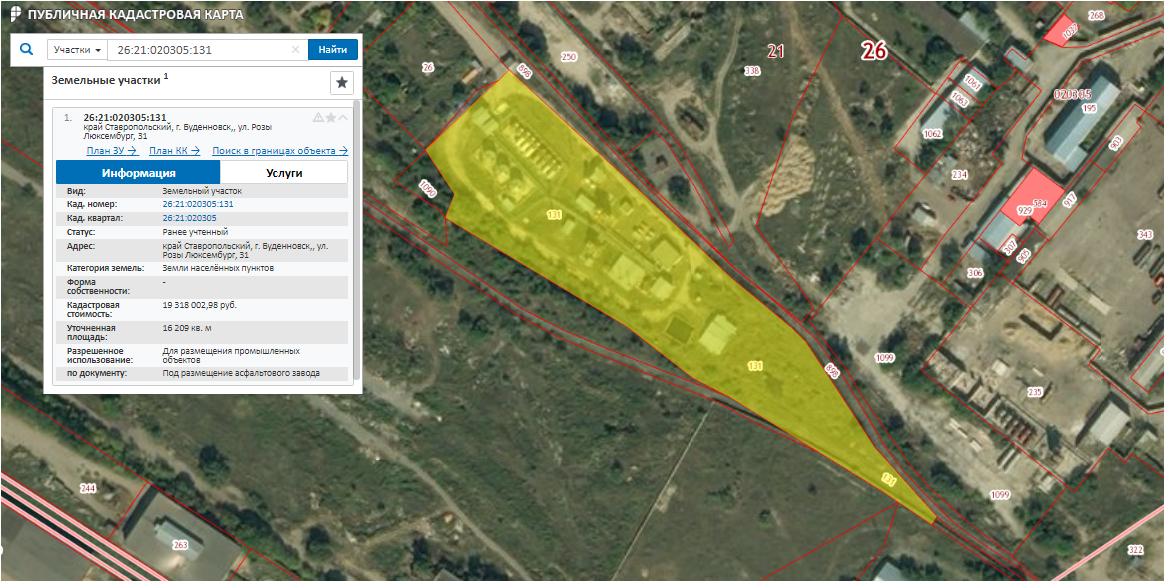Click in the cadastral number search field
Image resolution: width=1165 pixels, height=582 pixels.
(200, 50)
